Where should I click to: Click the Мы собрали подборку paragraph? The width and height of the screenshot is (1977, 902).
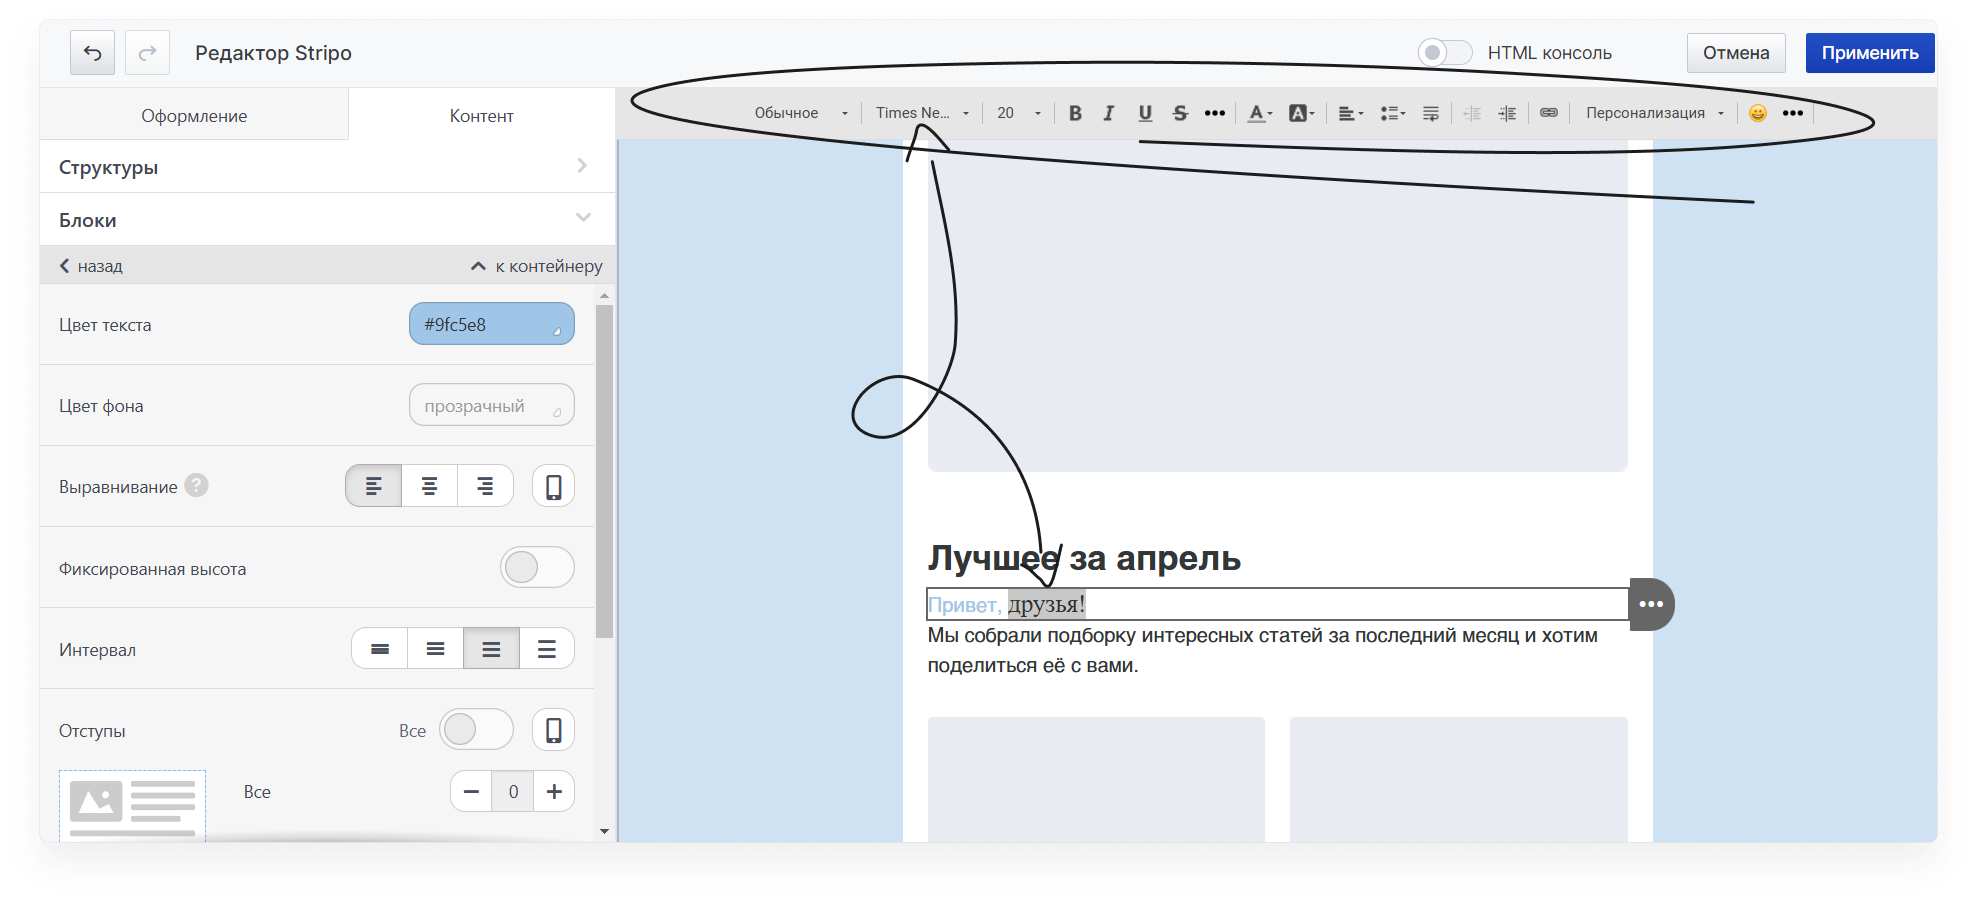click(1263, 650)
